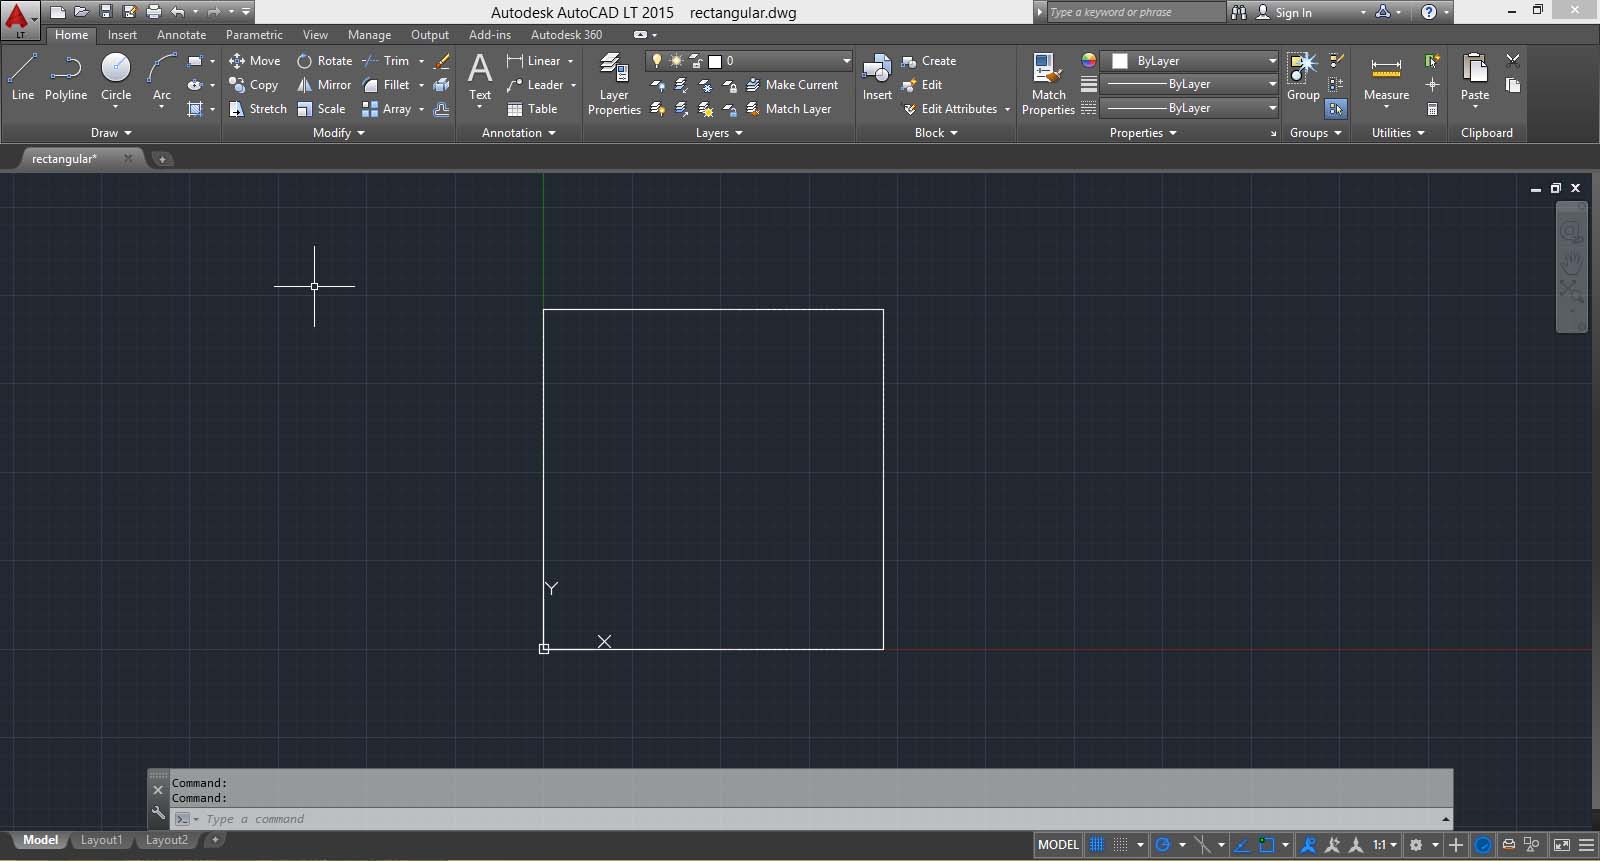Image resolution: width=1600 pixels, height=861 pixels.
Task: Click the object color wheel icon
Action: 1088,61
